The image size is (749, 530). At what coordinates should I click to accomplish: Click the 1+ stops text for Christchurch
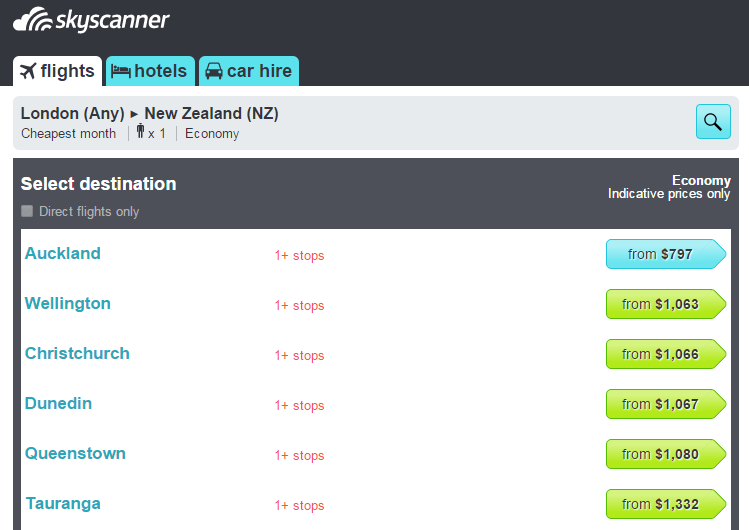(300, 356)
